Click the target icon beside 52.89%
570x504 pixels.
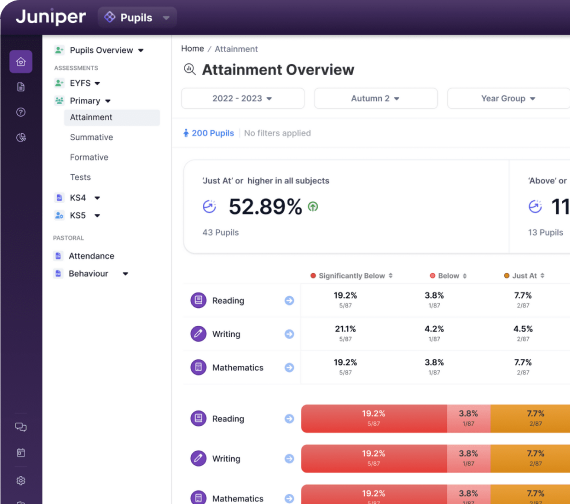click(209, 206)
